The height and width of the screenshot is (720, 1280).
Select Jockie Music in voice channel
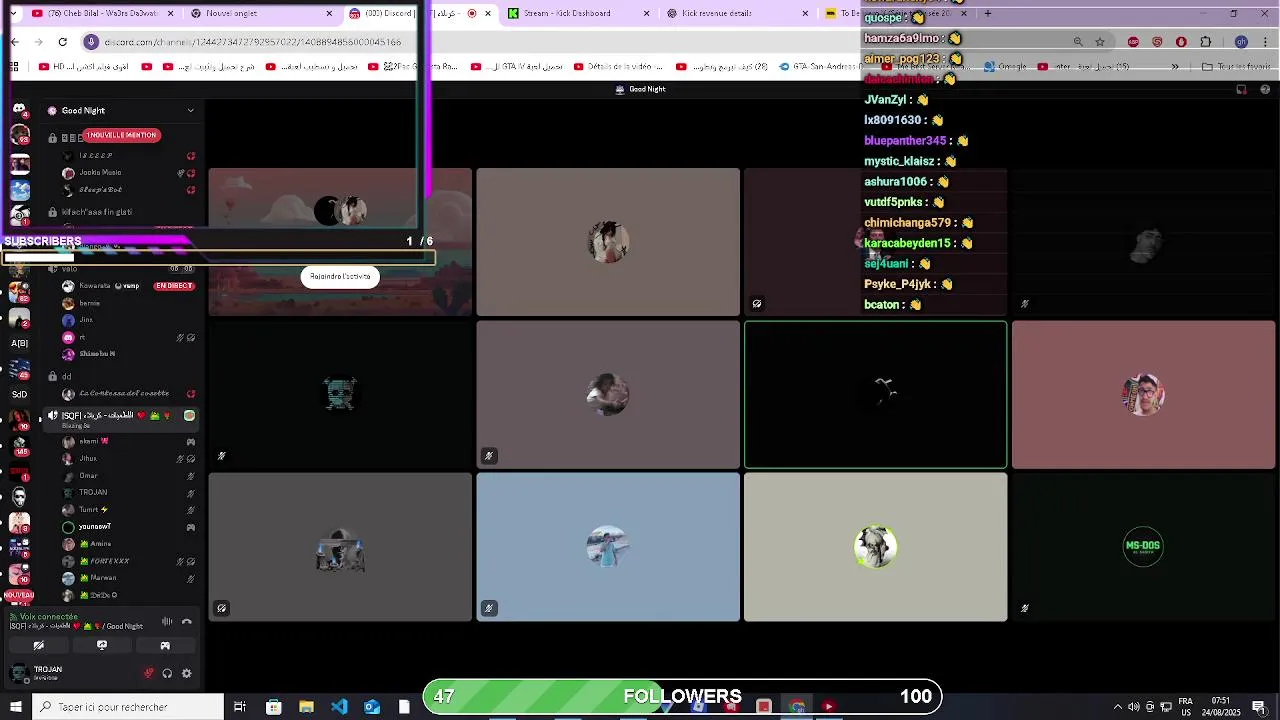[x=100, y=173]
